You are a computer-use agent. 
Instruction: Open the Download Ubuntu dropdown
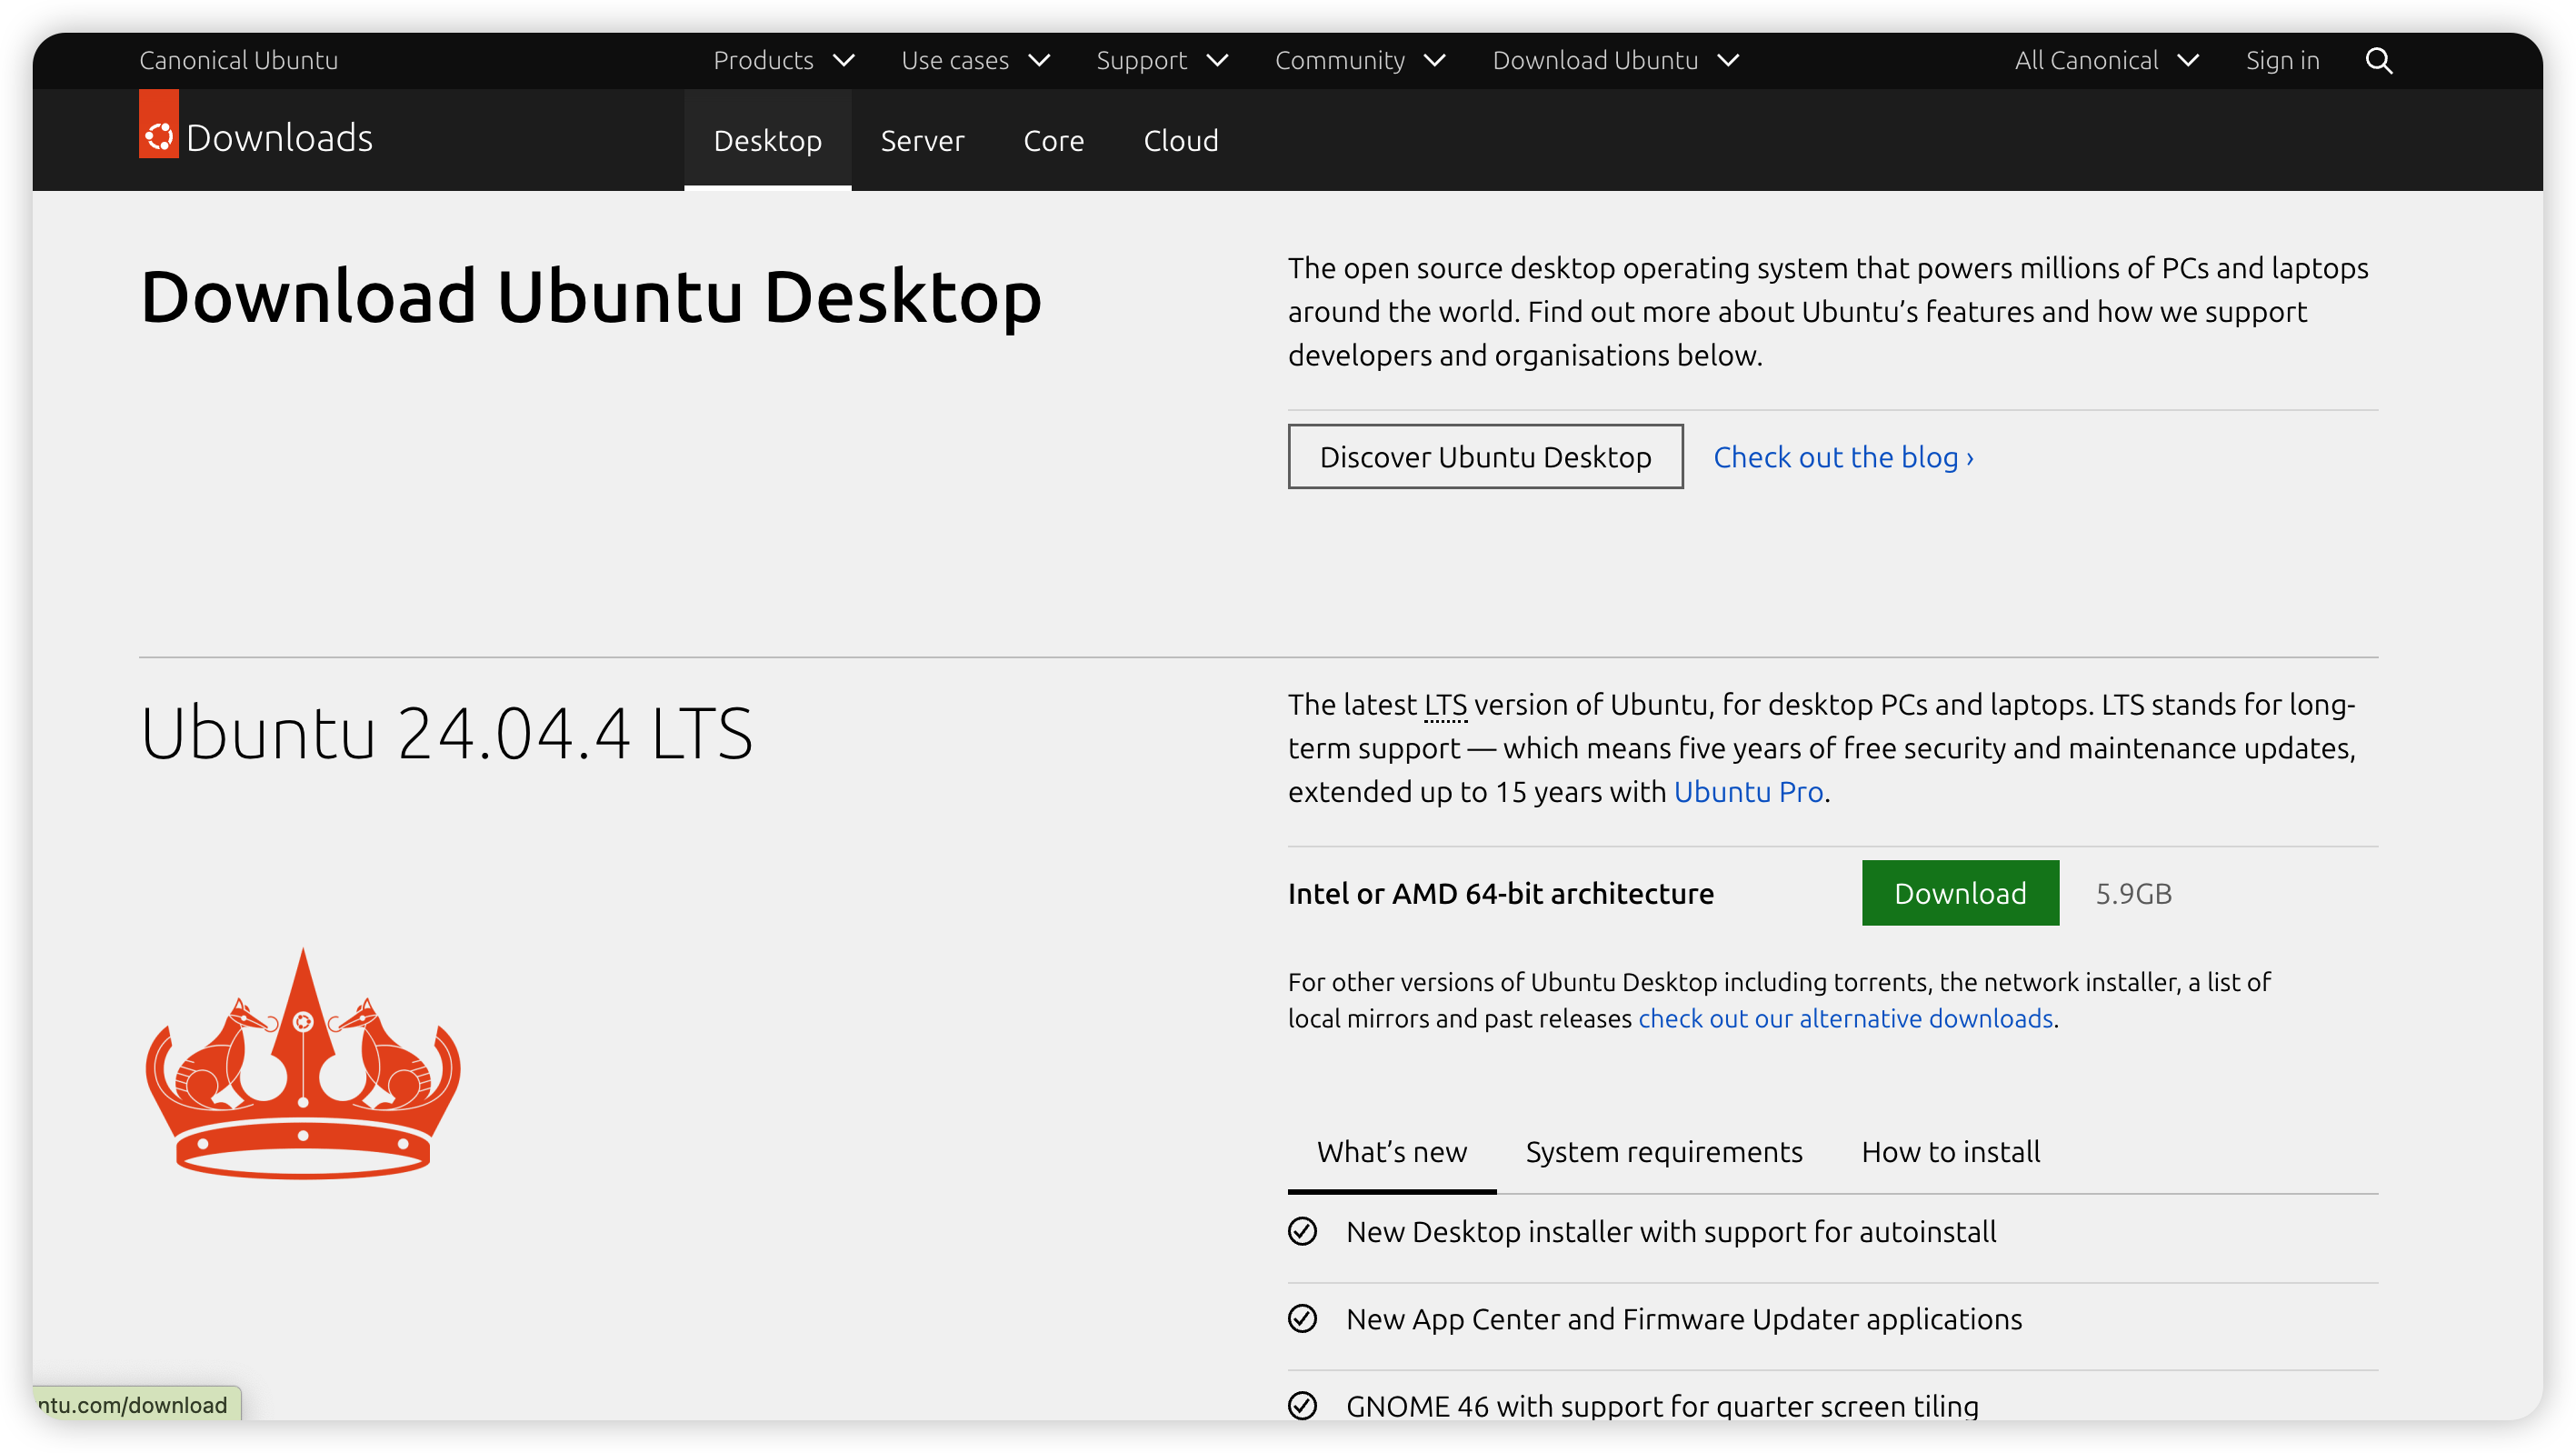pyautogui.click(x=1615, y=61)
